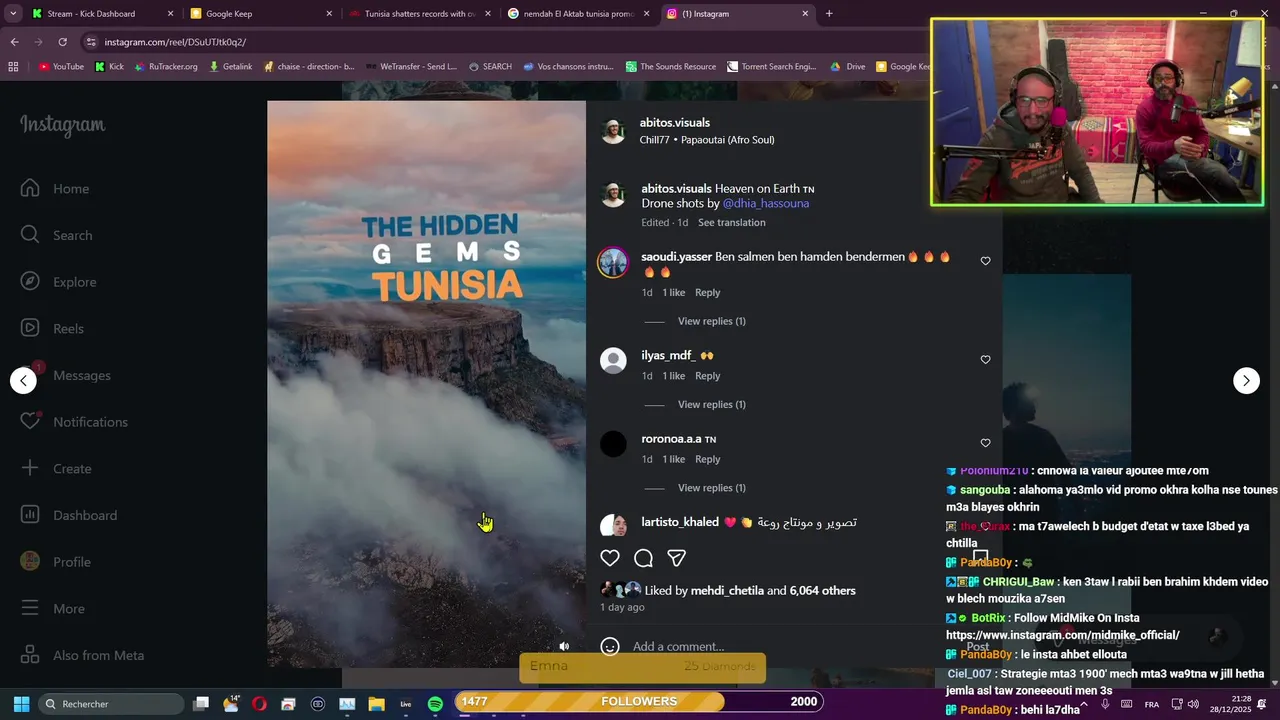The height and width of the screenshot is (720, 1280).
Task: Open the WeTransfer bookmark
Action: (410, 67)
